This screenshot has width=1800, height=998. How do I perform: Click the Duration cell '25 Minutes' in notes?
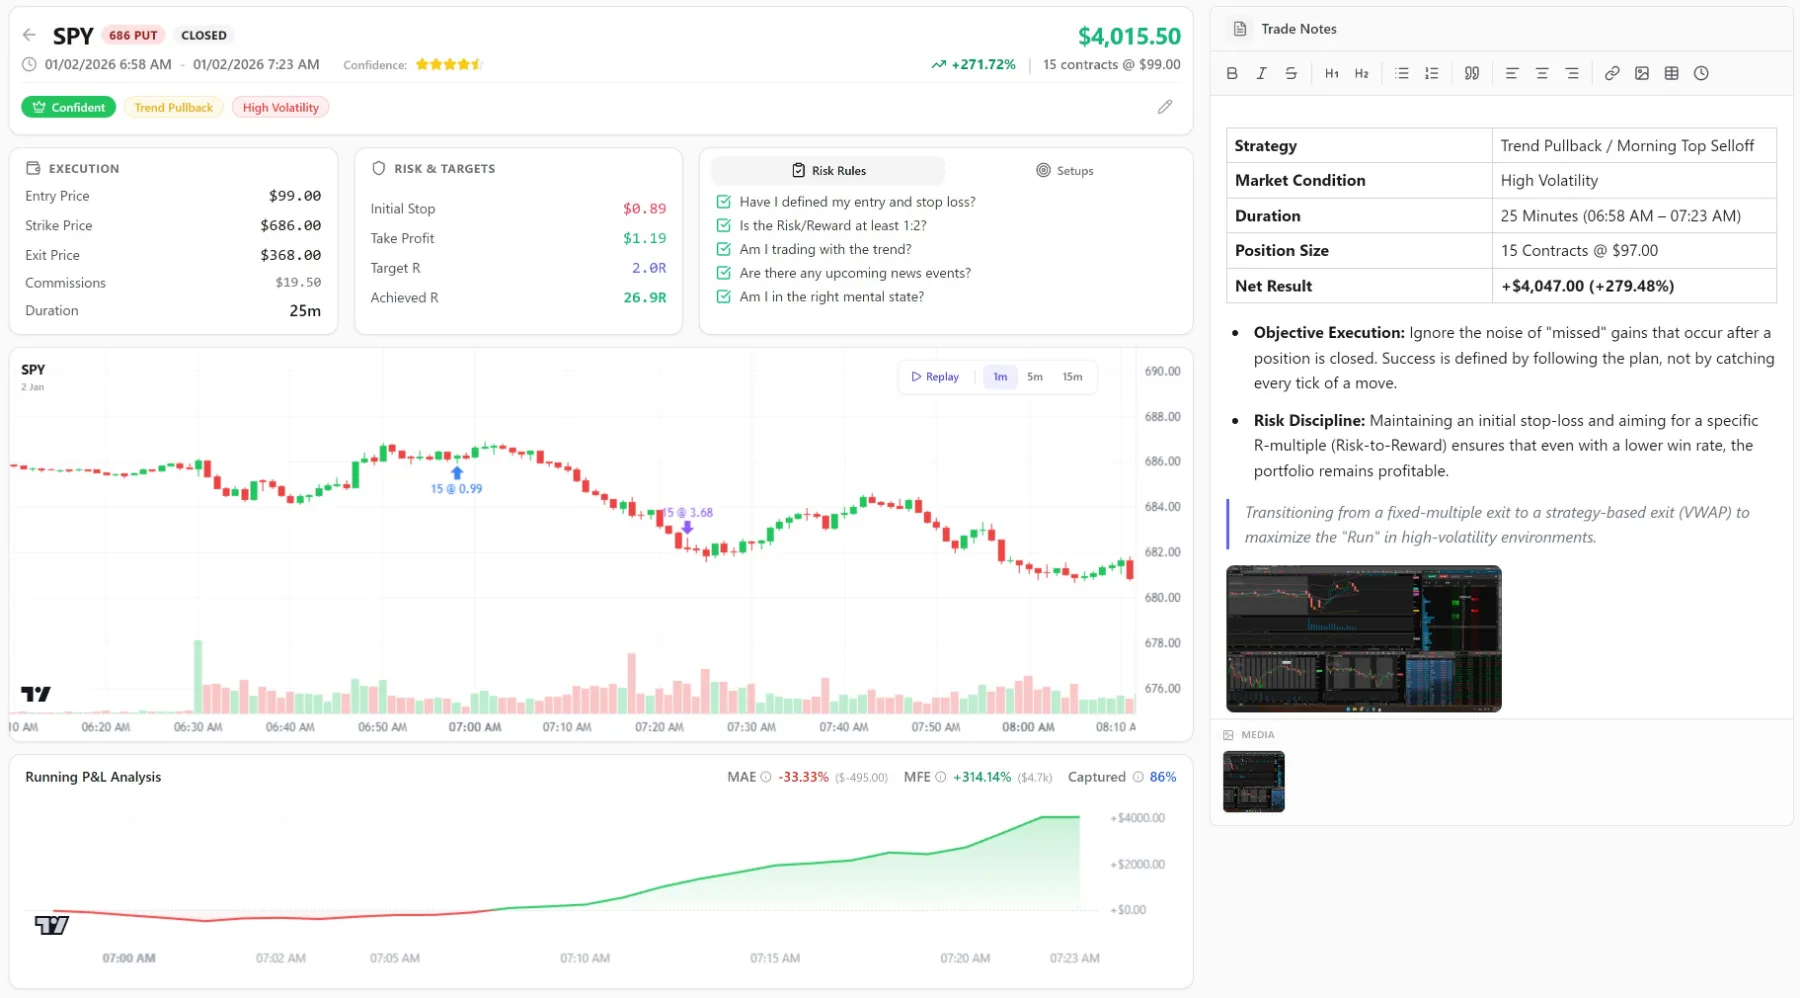coord(1634,216)
